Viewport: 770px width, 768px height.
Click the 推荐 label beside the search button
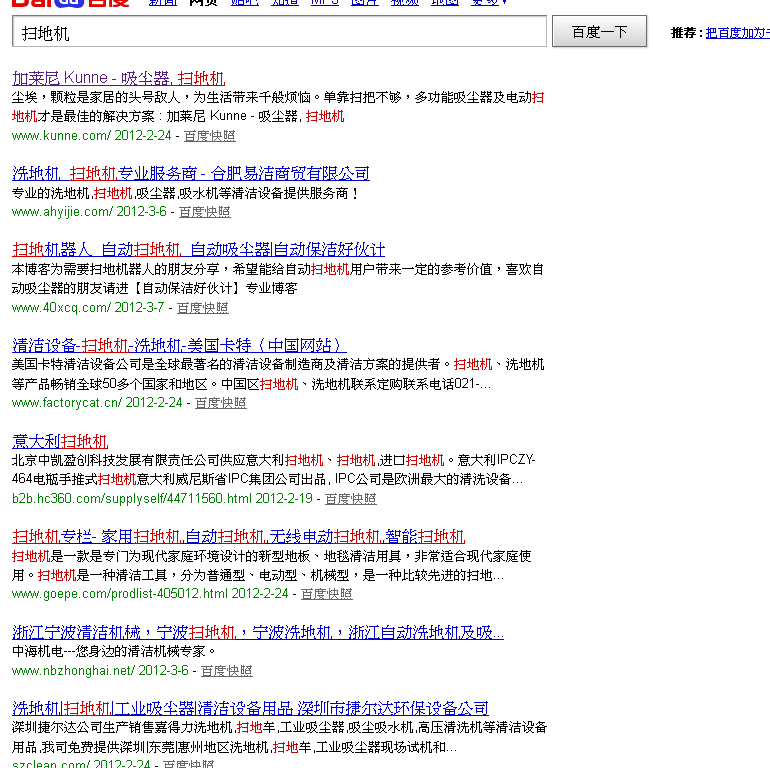pos(687,33)
